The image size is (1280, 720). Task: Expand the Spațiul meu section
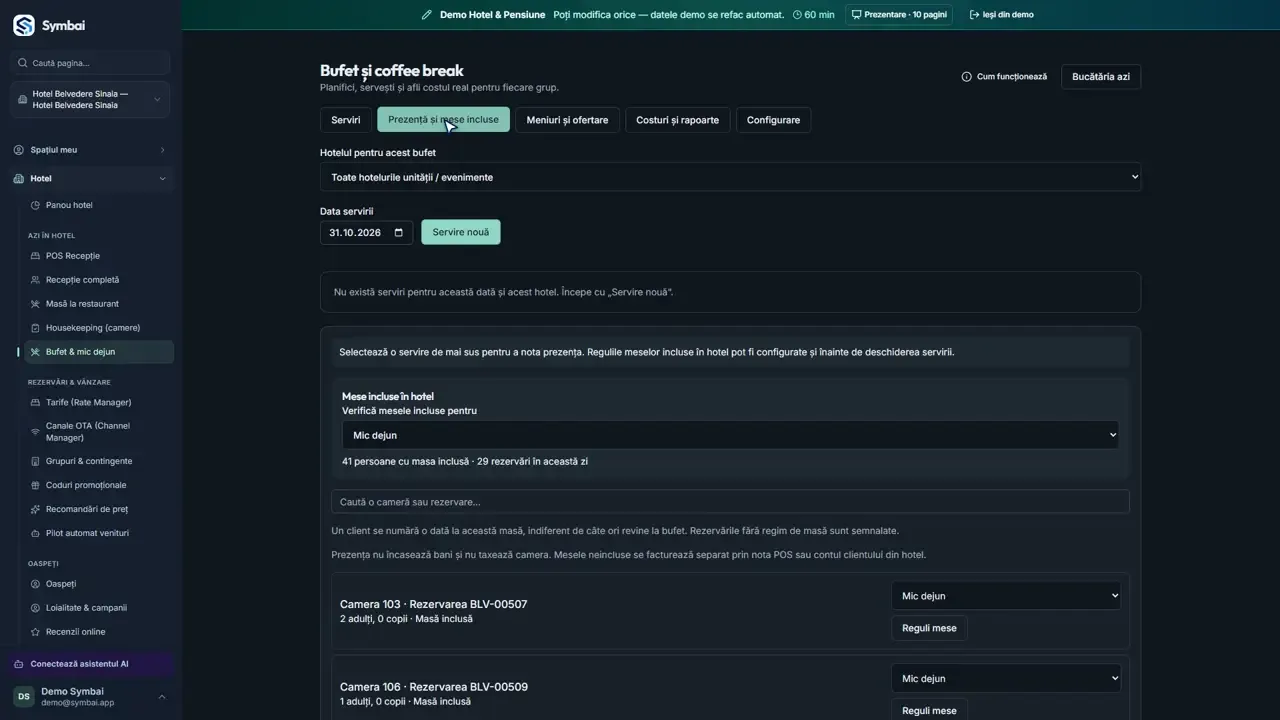[x=91, y=150]
